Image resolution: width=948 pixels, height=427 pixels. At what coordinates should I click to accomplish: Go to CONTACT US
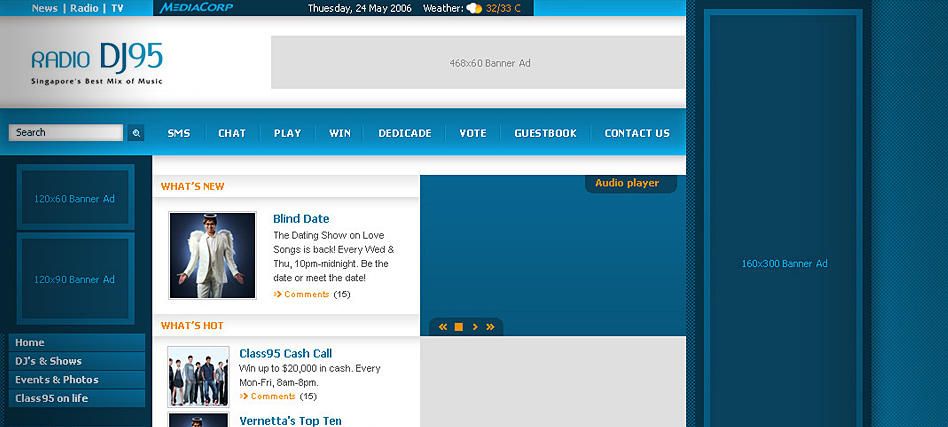pos(637,134)
